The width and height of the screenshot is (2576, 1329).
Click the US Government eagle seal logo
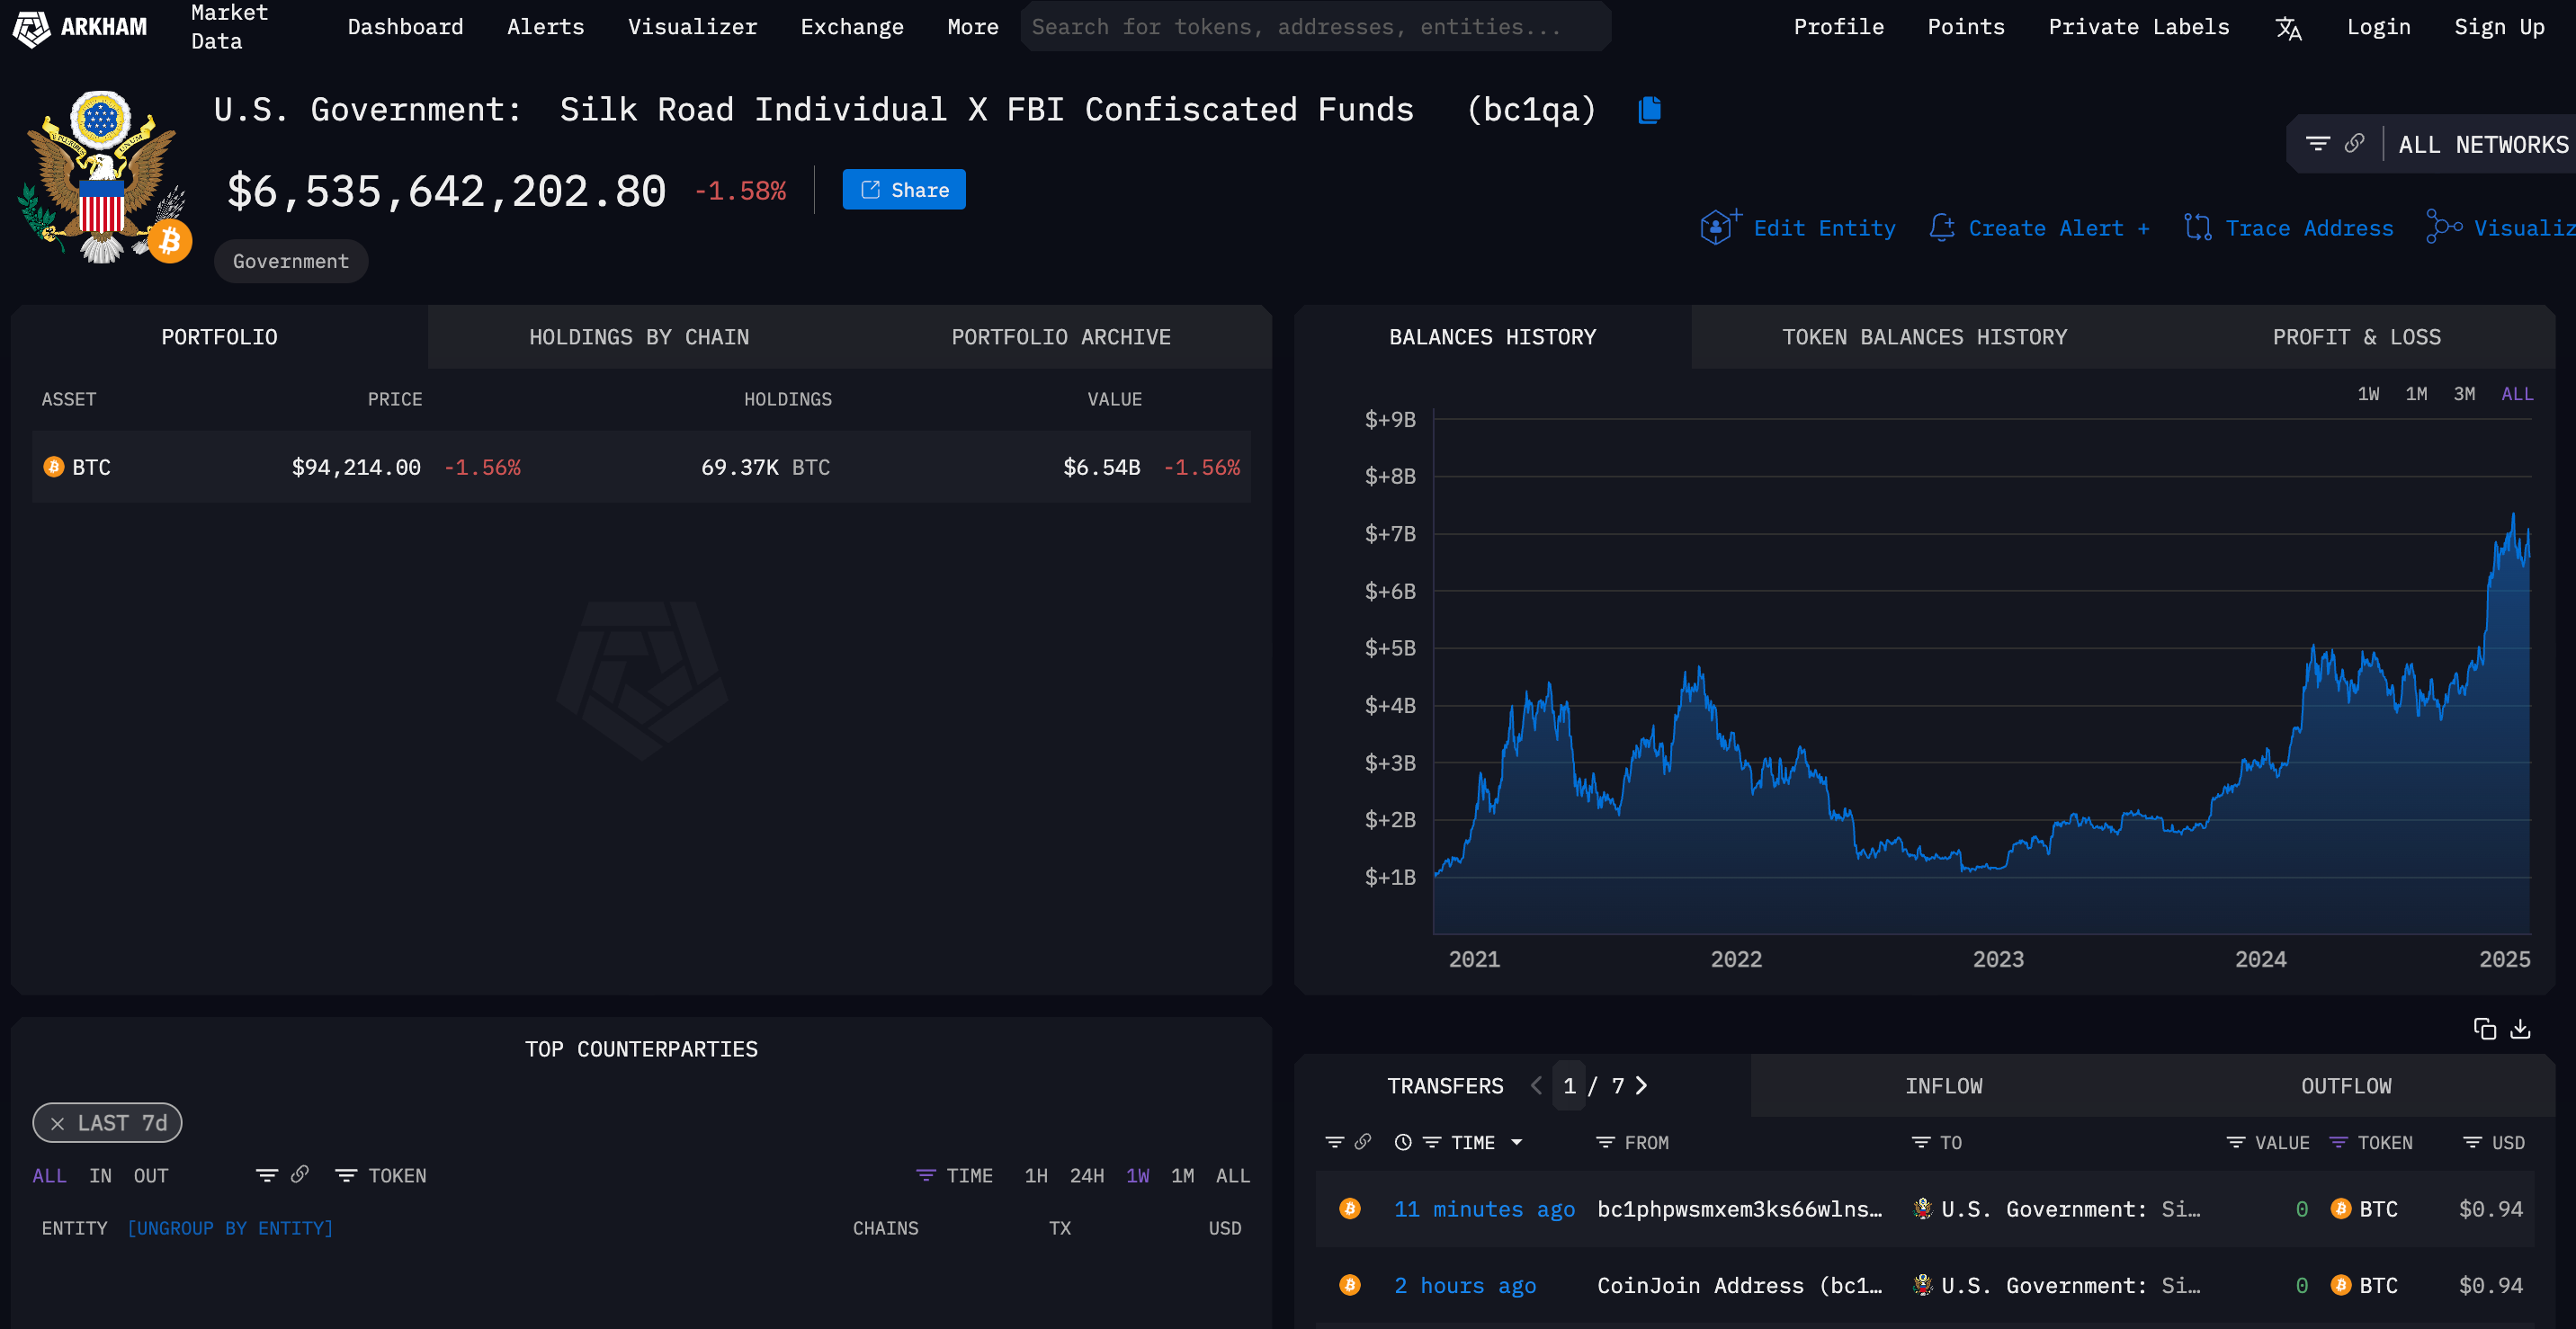(101, 176)
